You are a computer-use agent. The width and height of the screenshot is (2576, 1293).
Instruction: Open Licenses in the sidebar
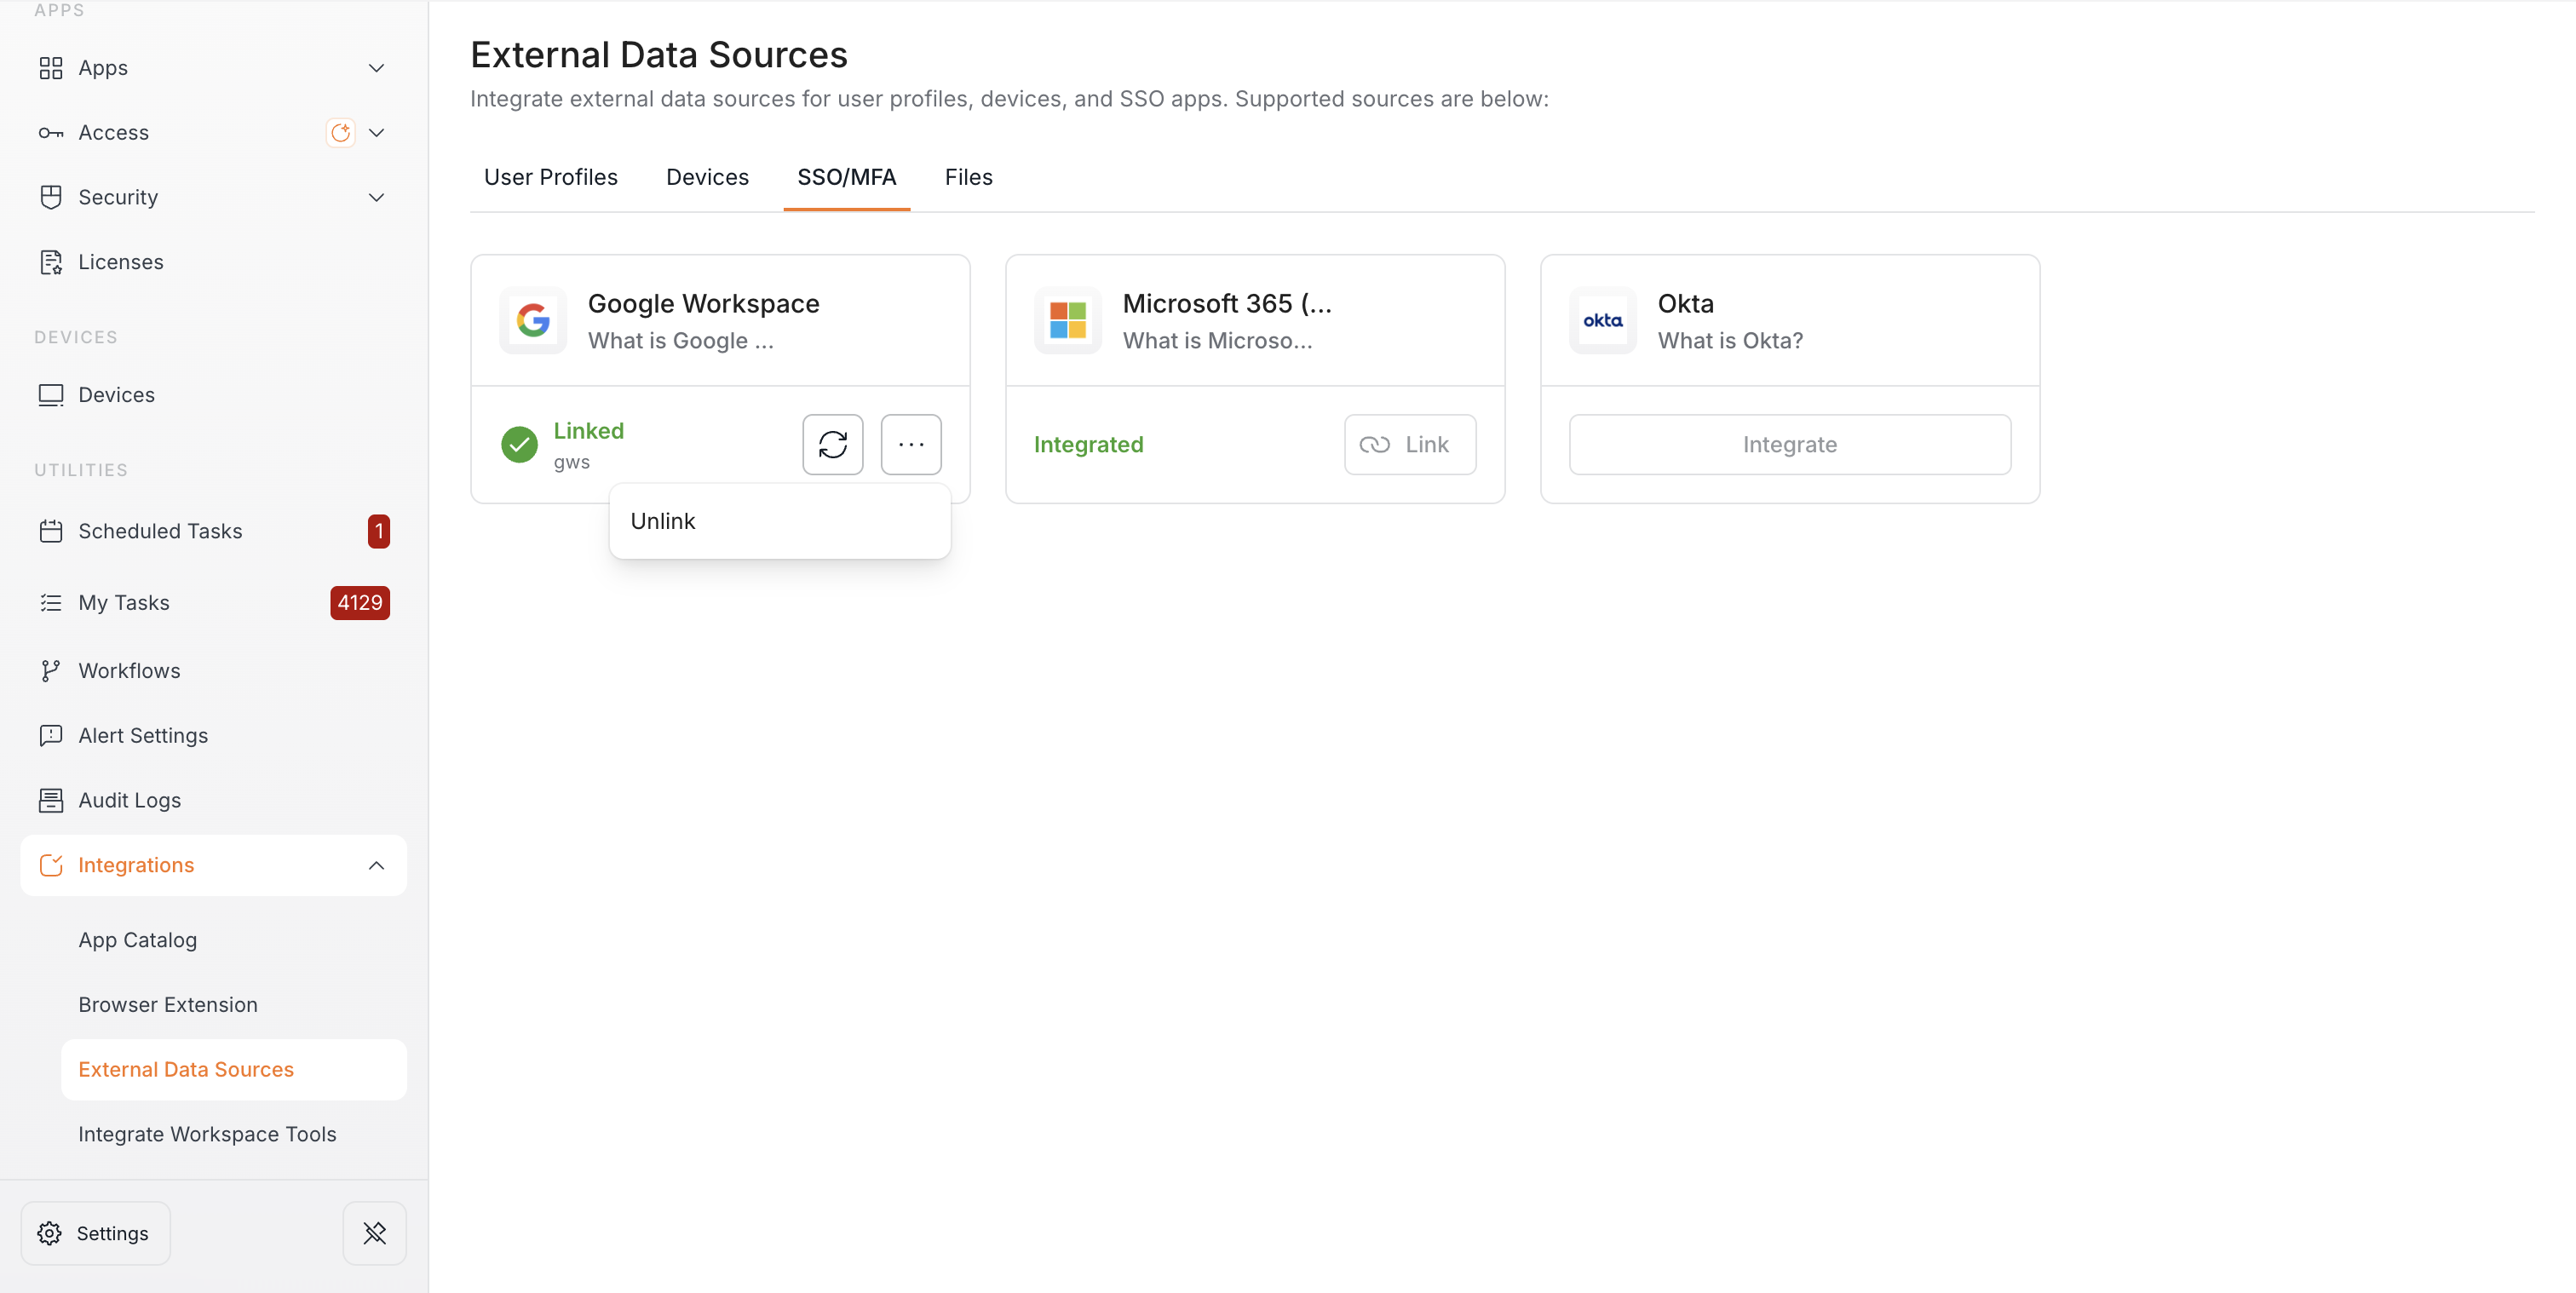click(121, 262)
